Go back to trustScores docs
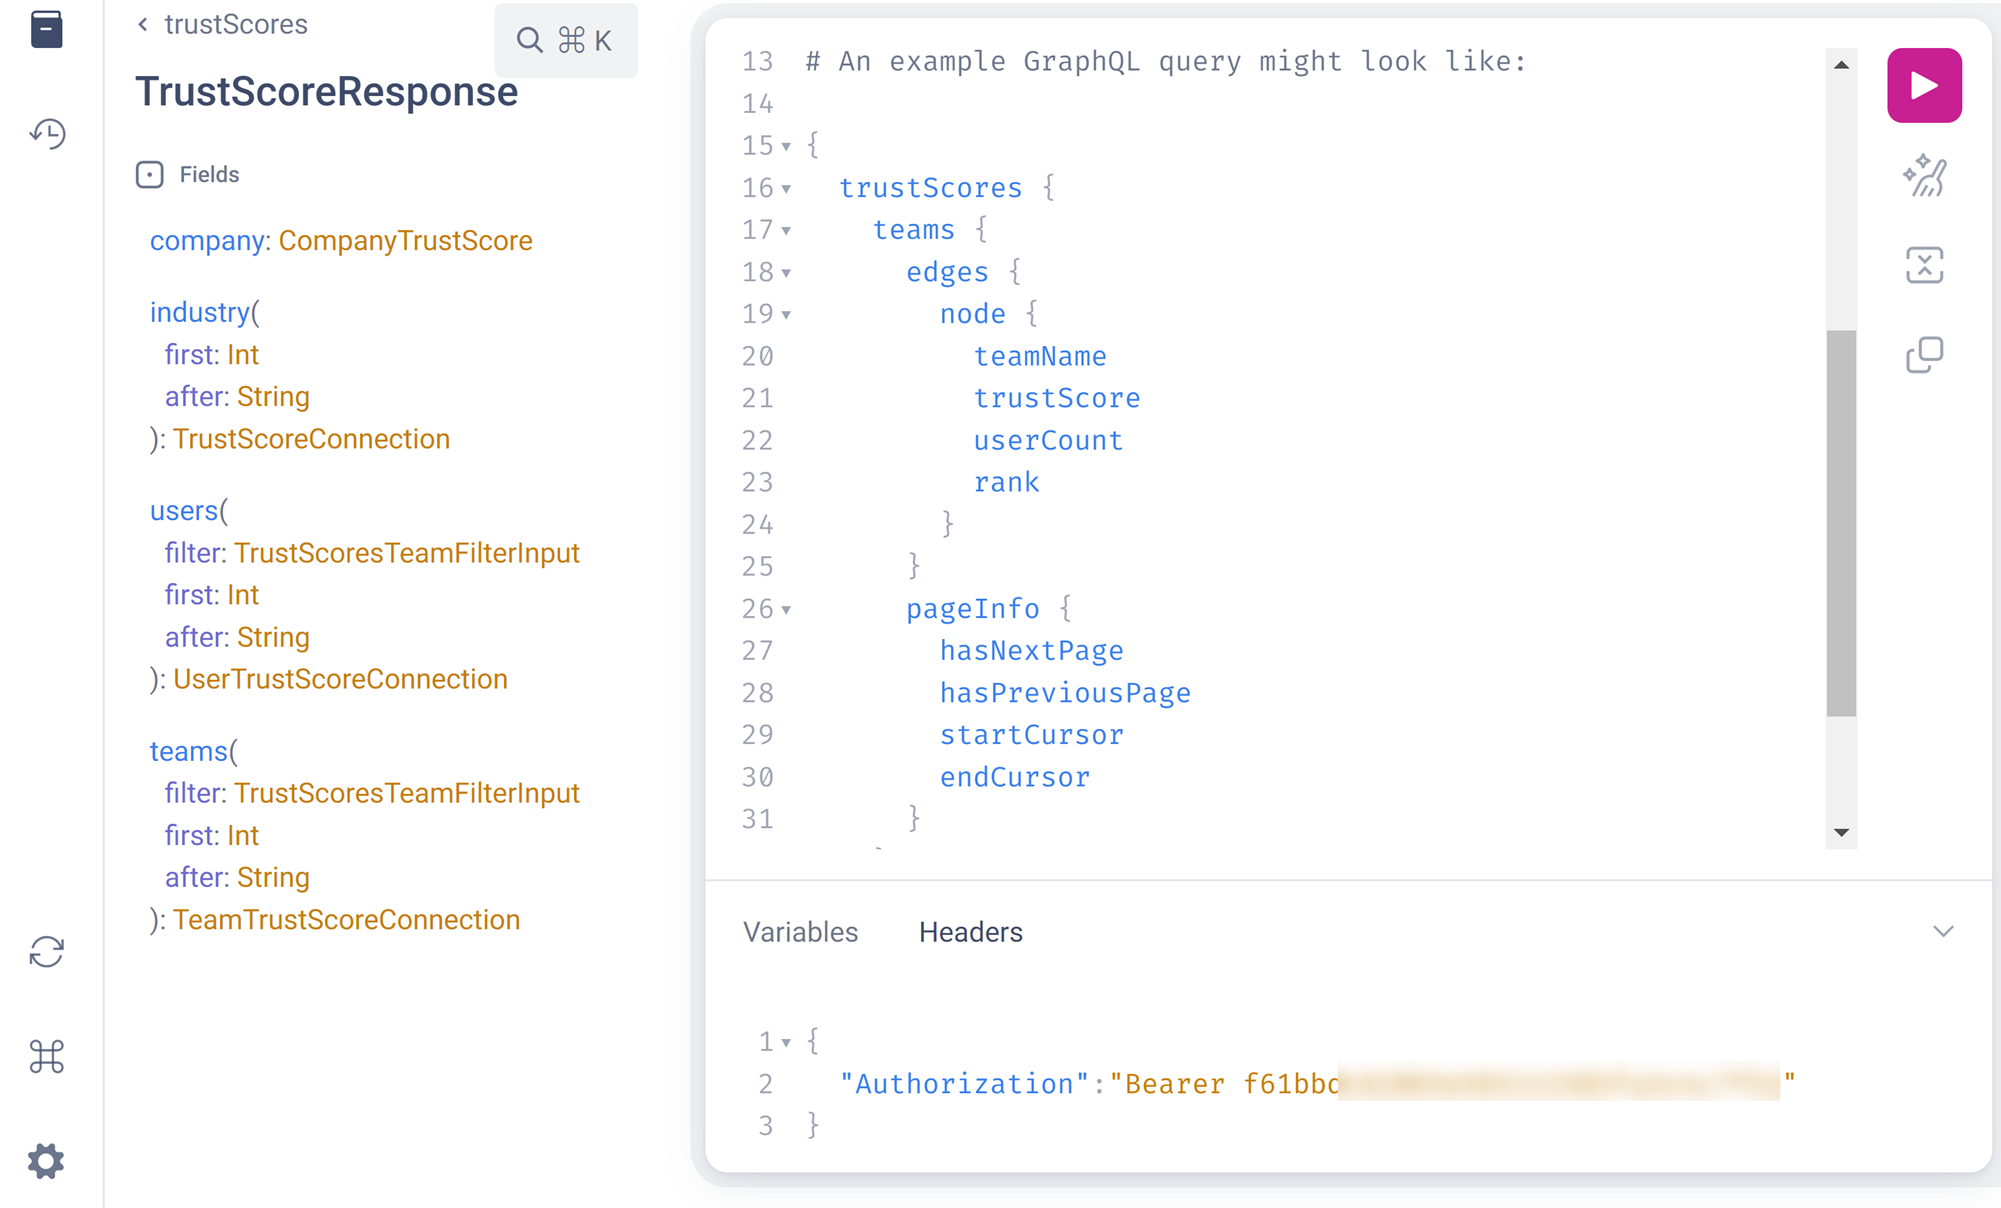Screen dimensions: 2001x1208 [x=223, y=25]
